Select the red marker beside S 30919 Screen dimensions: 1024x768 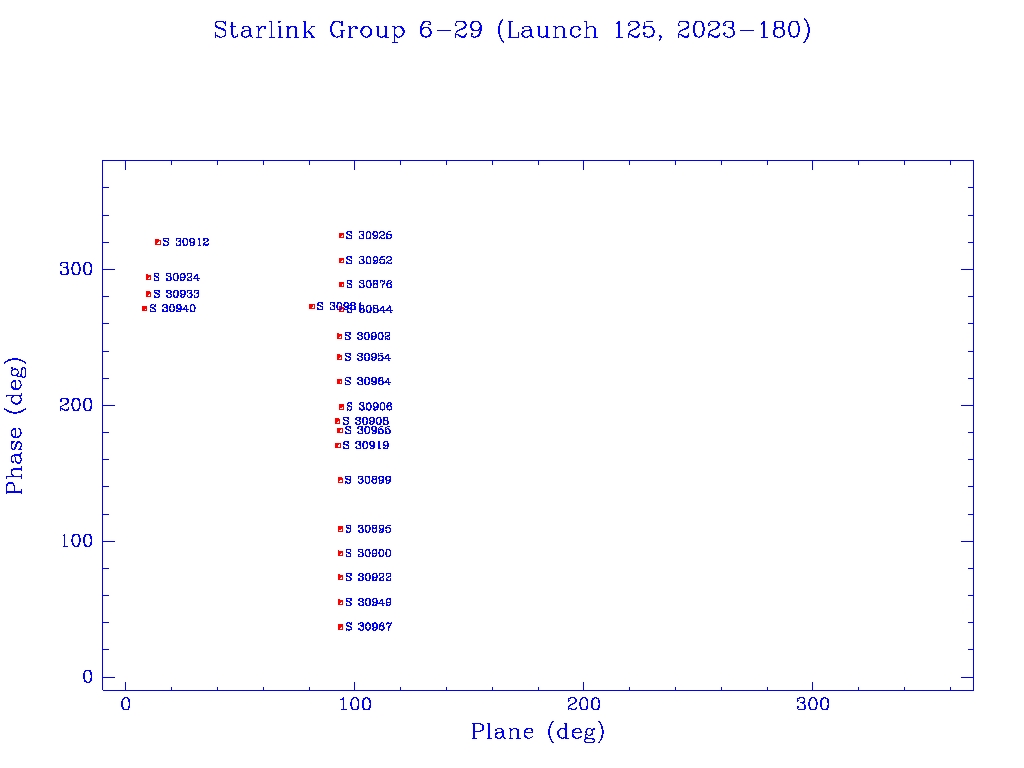click(x=338, y=445)
